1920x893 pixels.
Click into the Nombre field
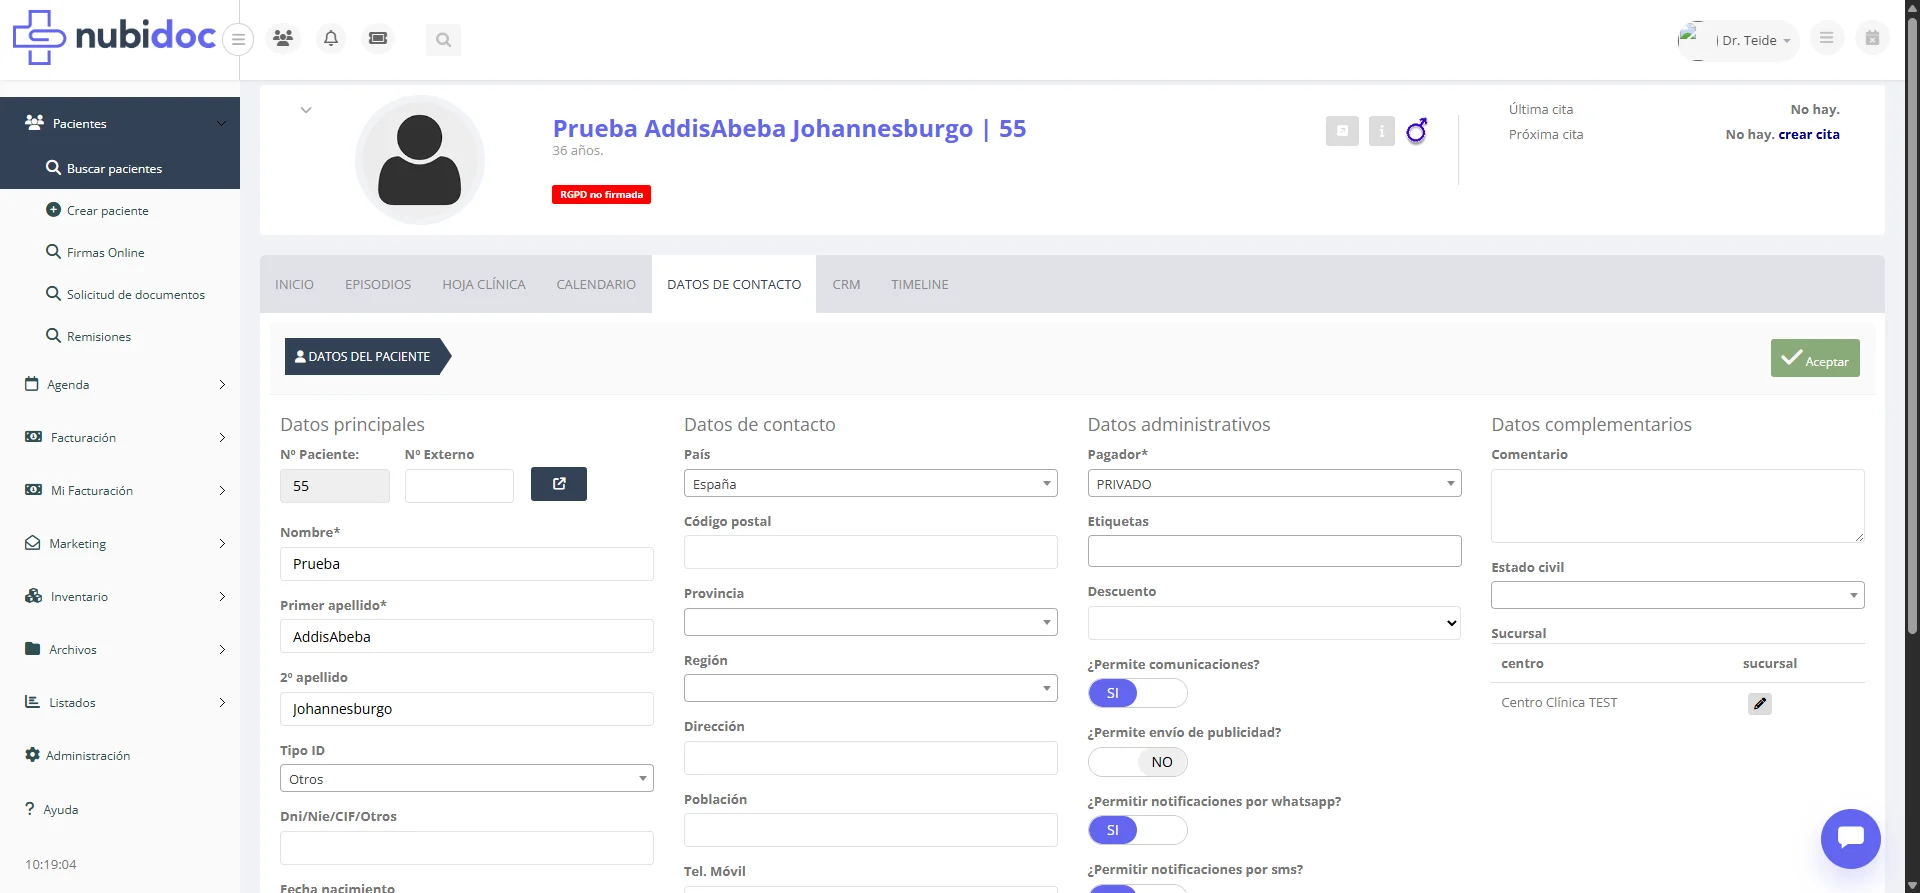(x=466, y=564)
